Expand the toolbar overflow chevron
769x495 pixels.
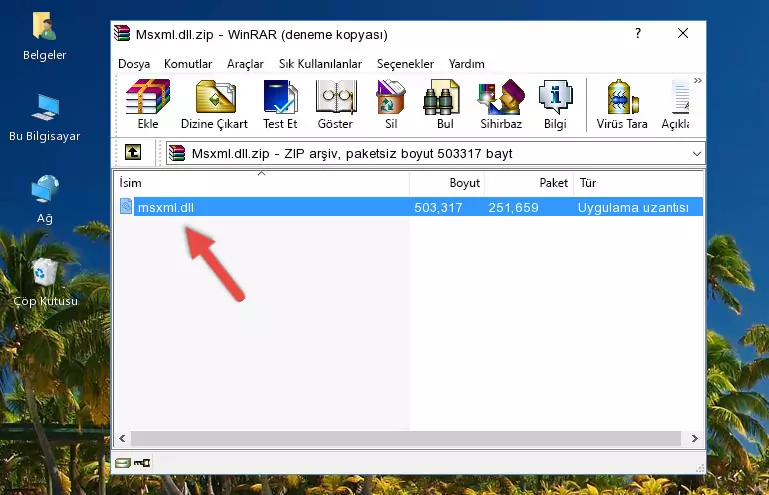pyautogui.click(x=697, y=80)
